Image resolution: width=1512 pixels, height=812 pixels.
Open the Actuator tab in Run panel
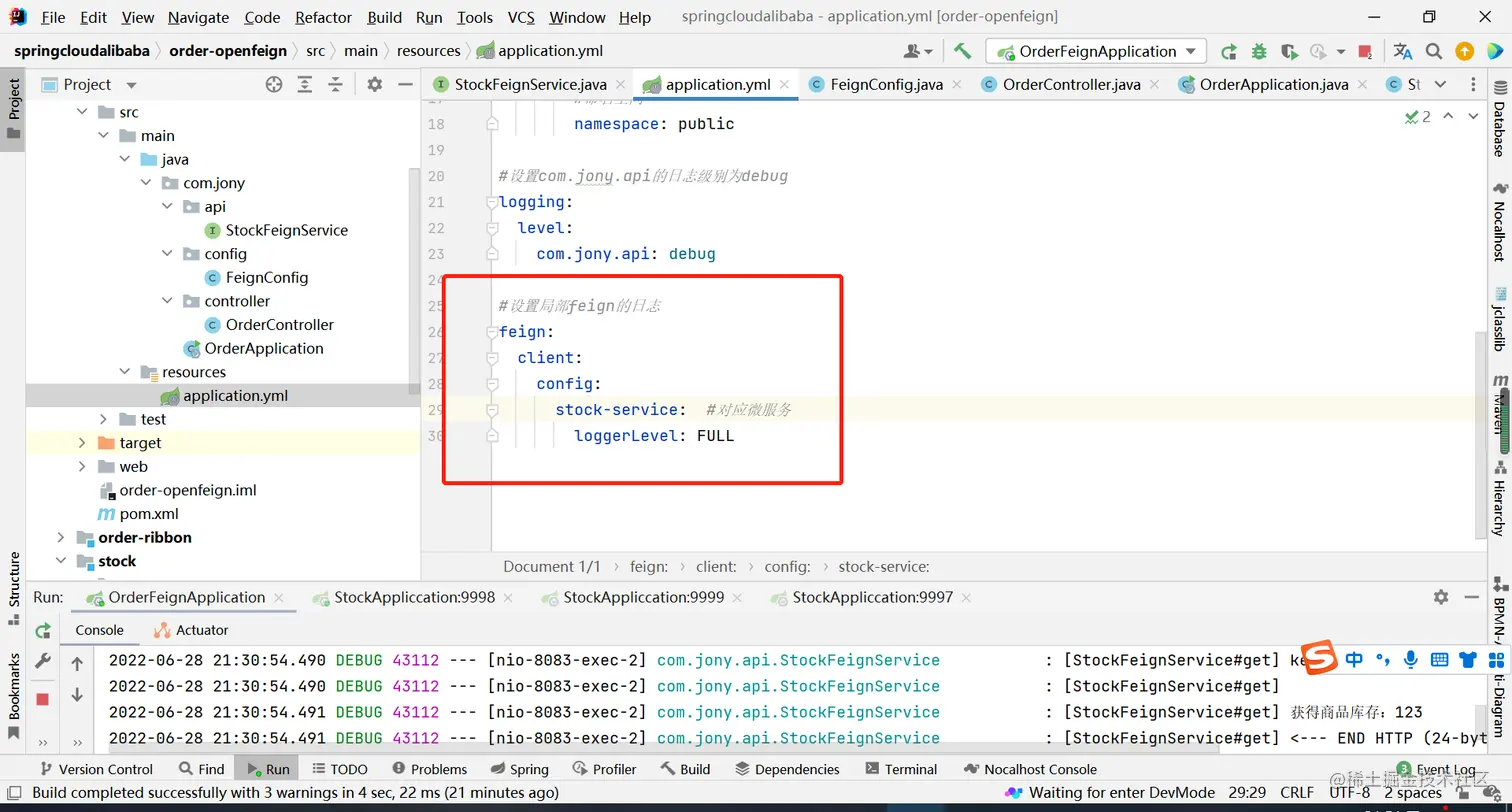click(191, 630)
